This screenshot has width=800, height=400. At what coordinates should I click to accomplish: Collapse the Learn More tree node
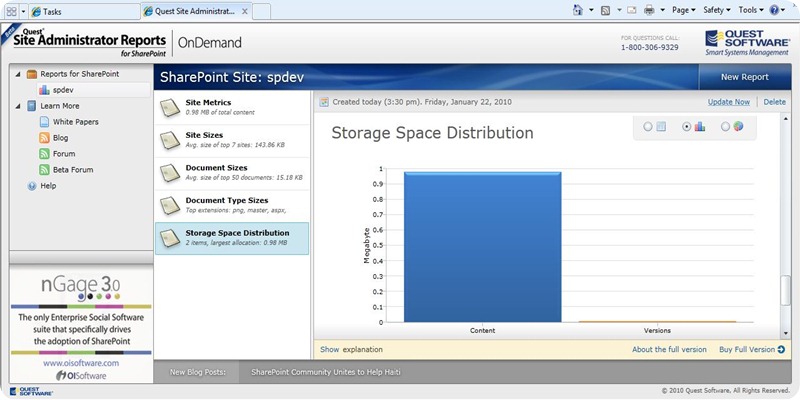tap(18, 106)
